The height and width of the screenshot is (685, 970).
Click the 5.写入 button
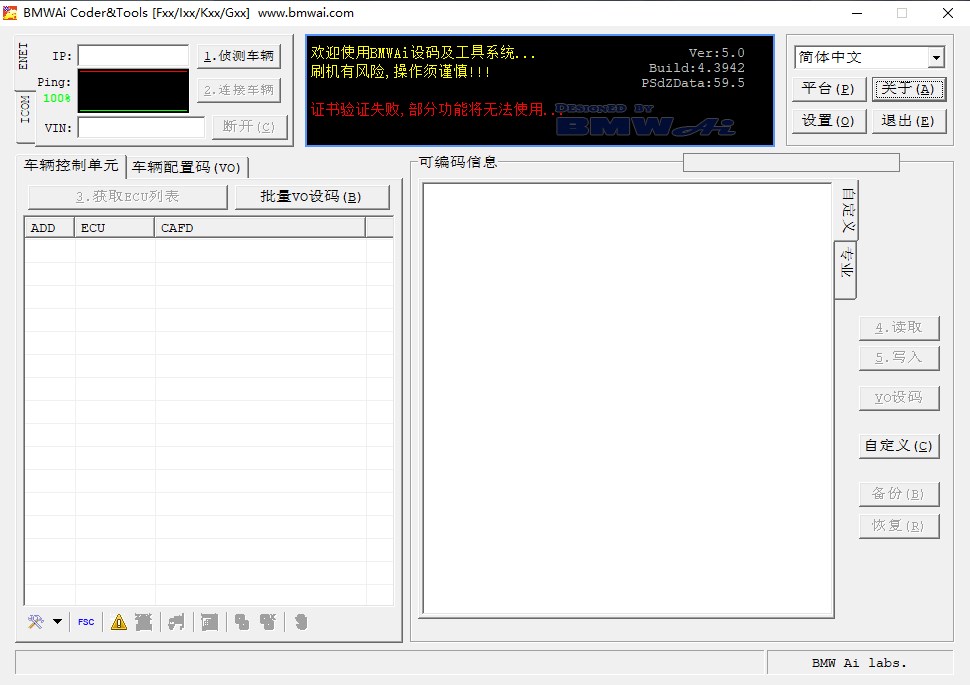click(x=899, y=358)
